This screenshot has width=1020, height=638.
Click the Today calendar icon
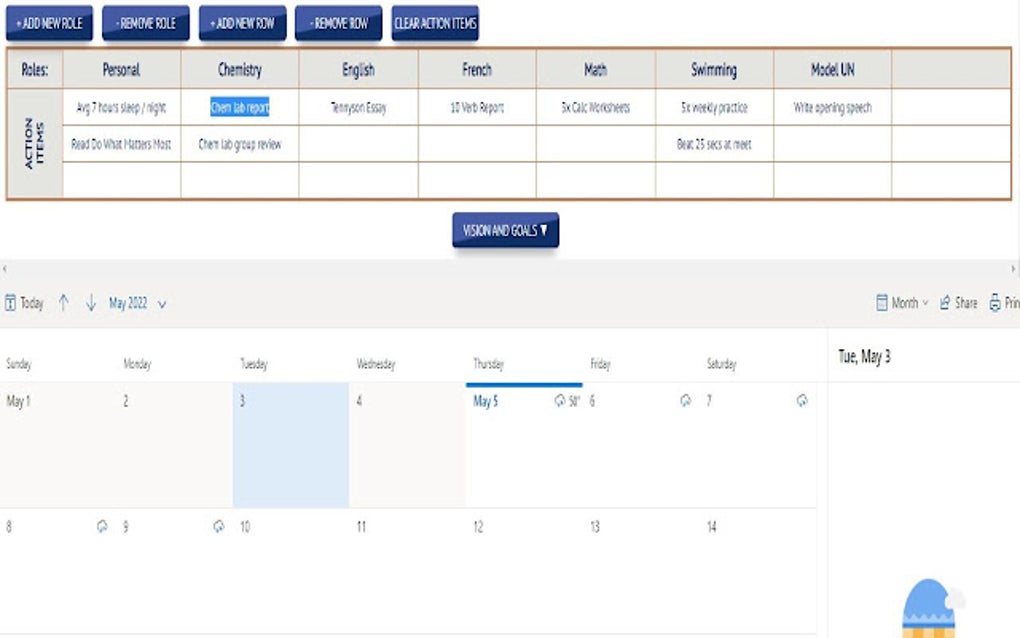click(13, 303)
